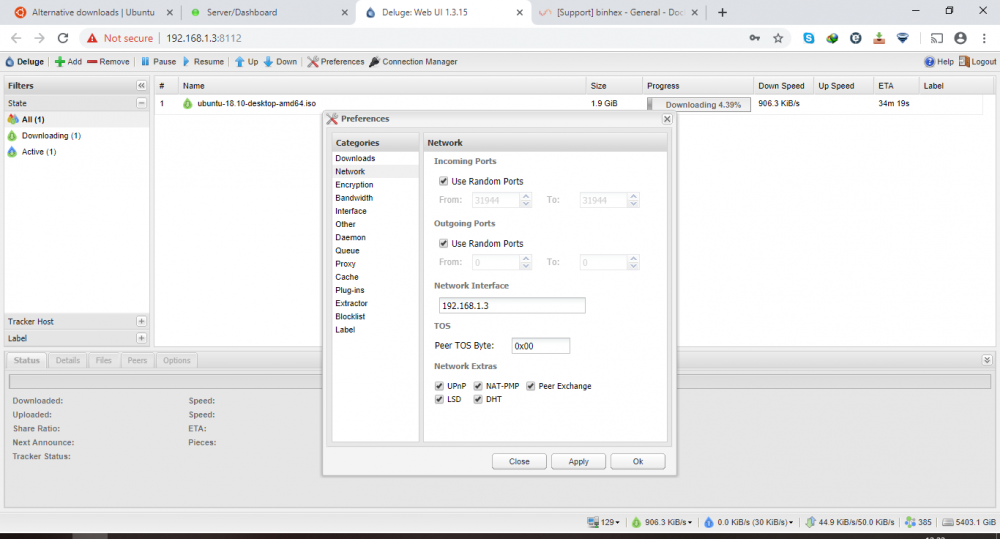Click the Outgoing Ports To field
The image size is (1000, 539).
click(603, 262)
